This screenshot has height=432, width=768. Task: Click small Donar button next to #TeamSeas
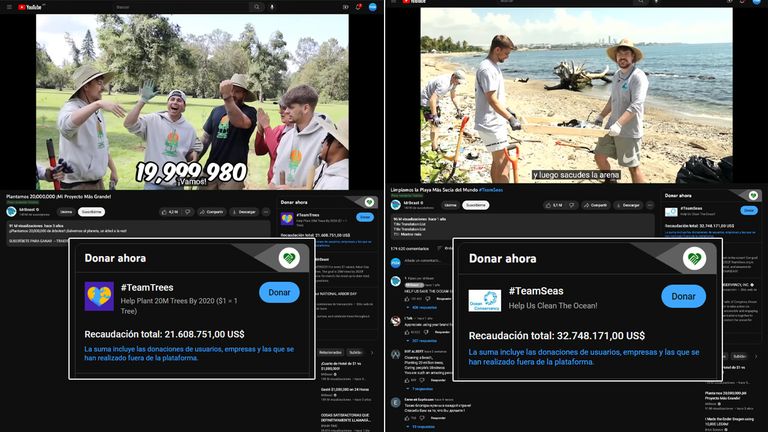(x=749, y=210)
